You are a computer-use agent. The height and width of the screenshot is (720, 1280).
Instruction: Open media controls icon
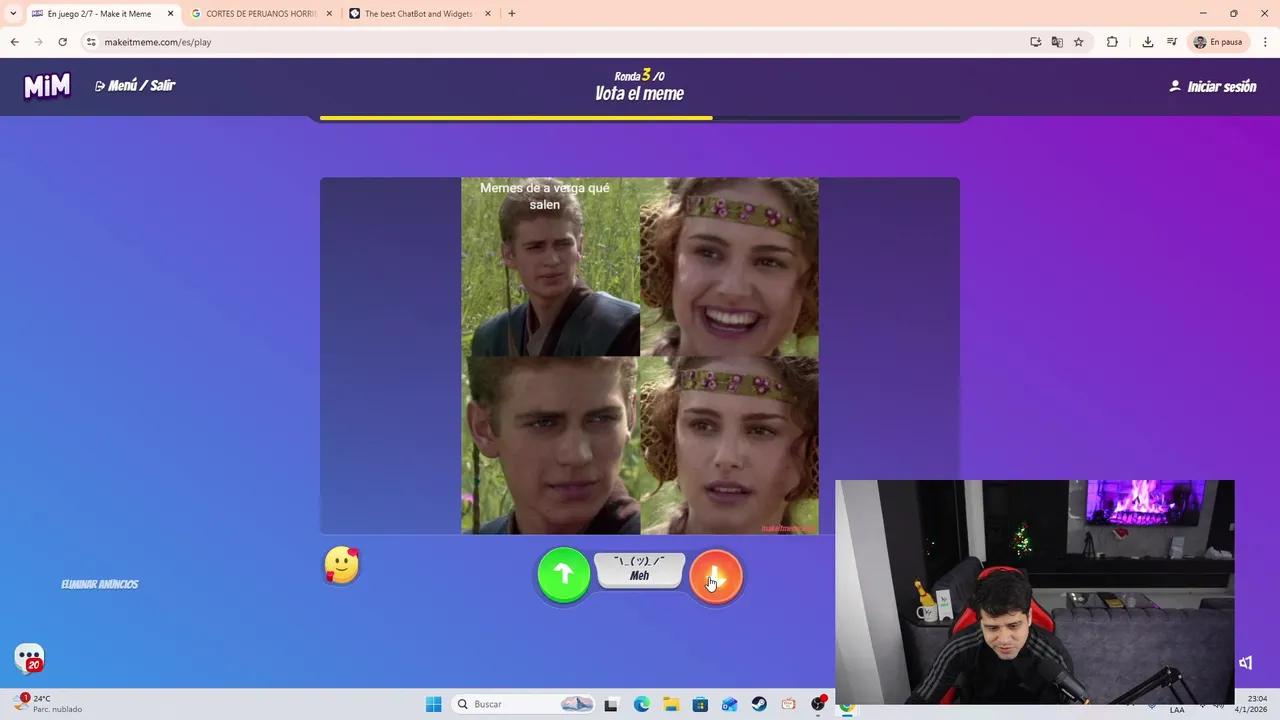(1172, 42)
